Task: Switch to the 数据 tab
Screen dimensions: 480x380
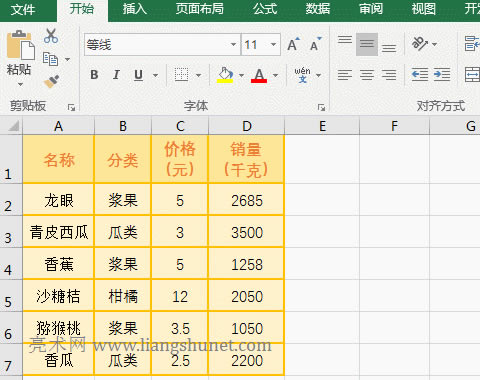Action: pos(318,9)
